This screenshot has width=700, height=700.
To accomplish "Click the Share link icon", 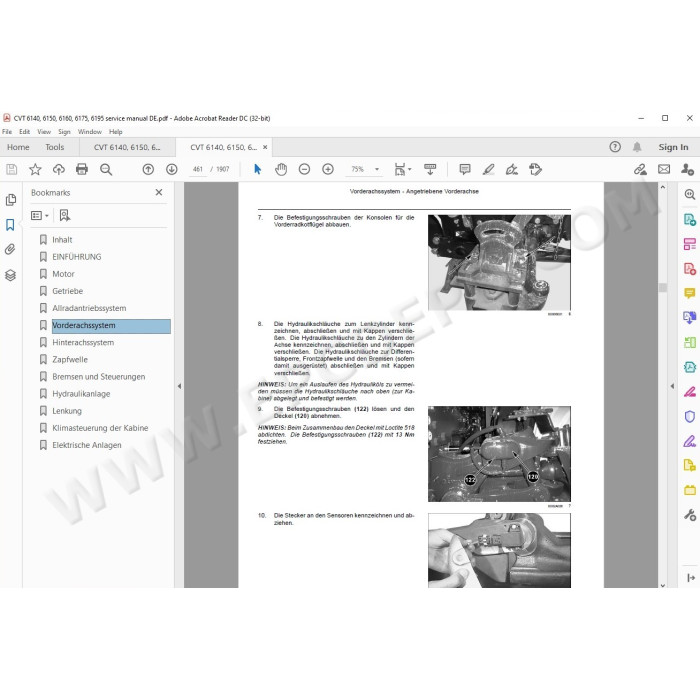I will tap(640, 169).
